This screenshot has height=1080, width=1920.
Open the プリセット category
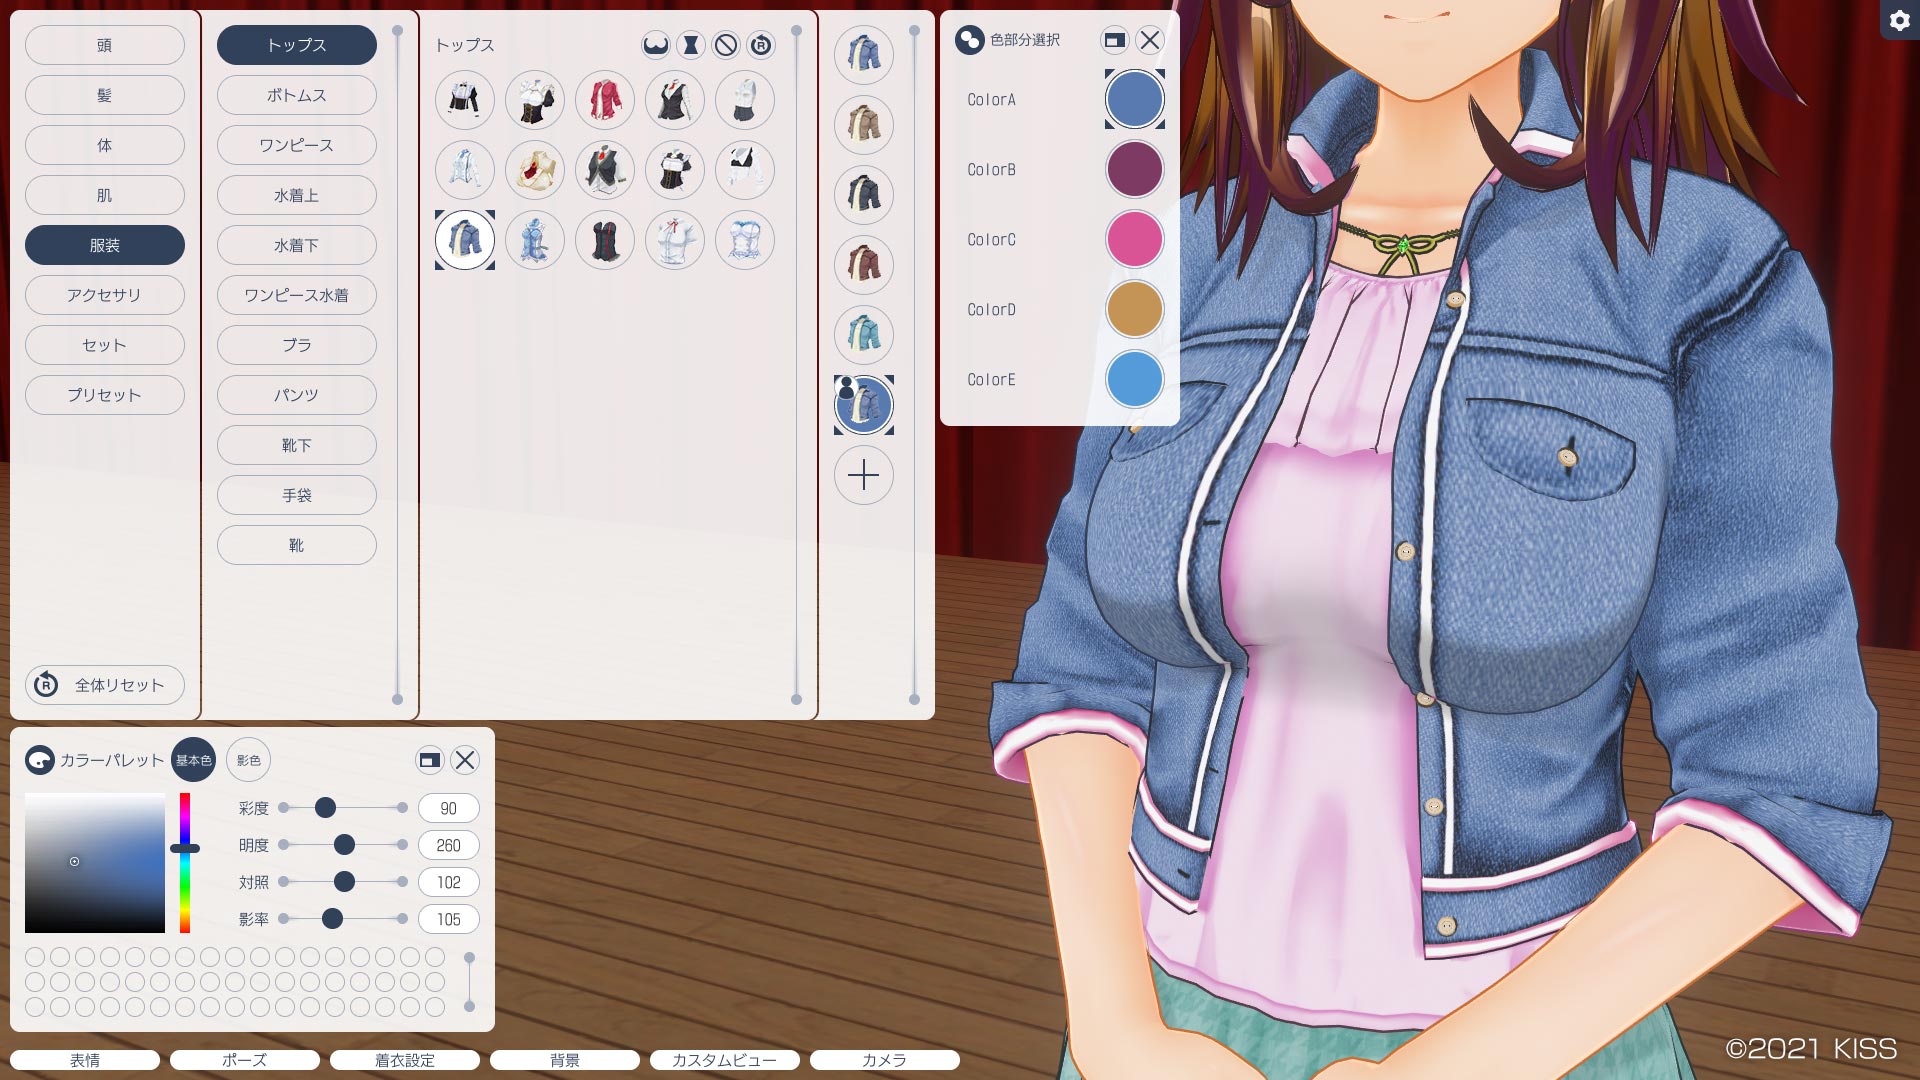(105, 395)
